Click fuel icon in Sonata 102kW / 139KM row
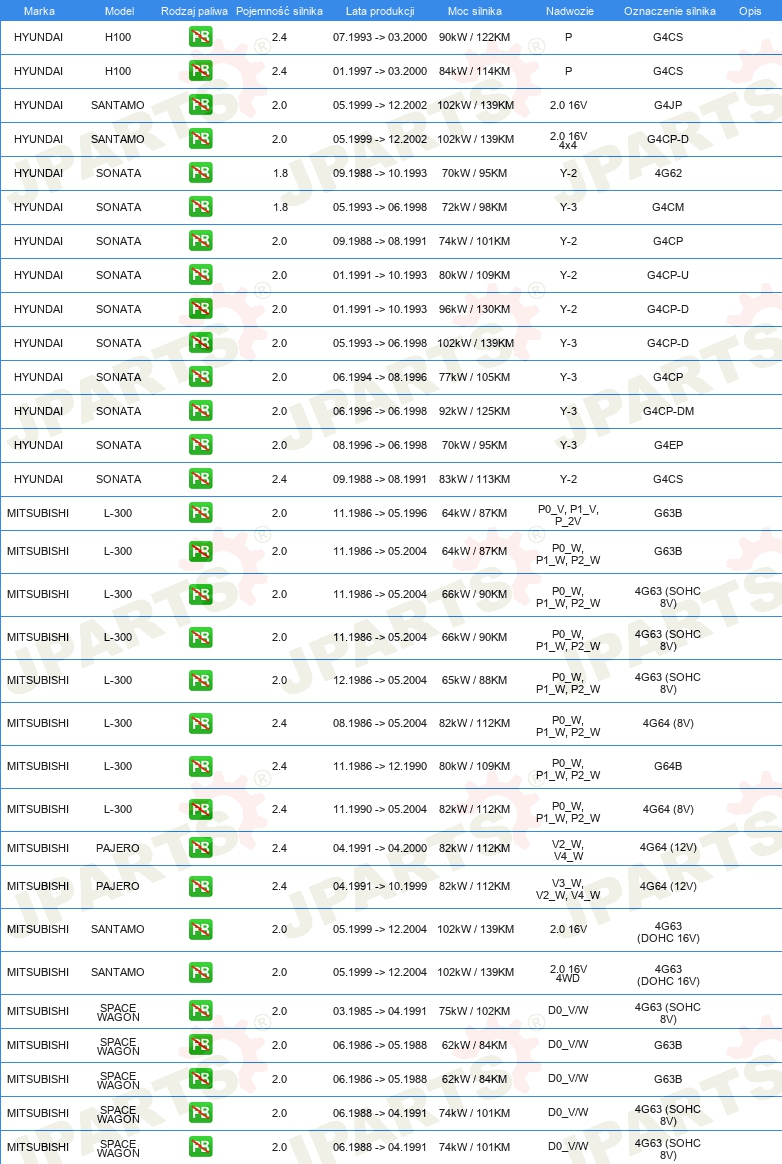 pyautogui.click(x=201, y=343)
